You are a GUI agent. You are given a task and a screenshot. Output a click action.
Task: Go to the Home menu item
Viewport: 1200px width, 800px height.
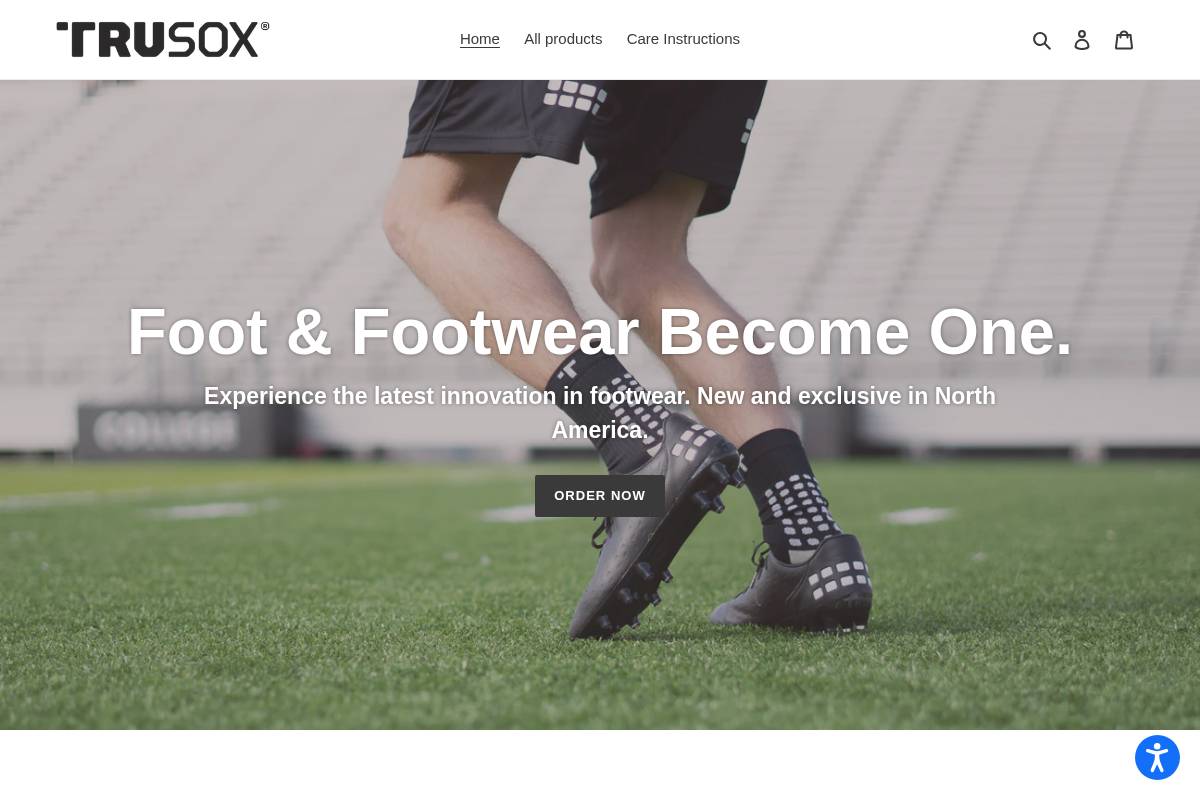(x=480, y=39)
